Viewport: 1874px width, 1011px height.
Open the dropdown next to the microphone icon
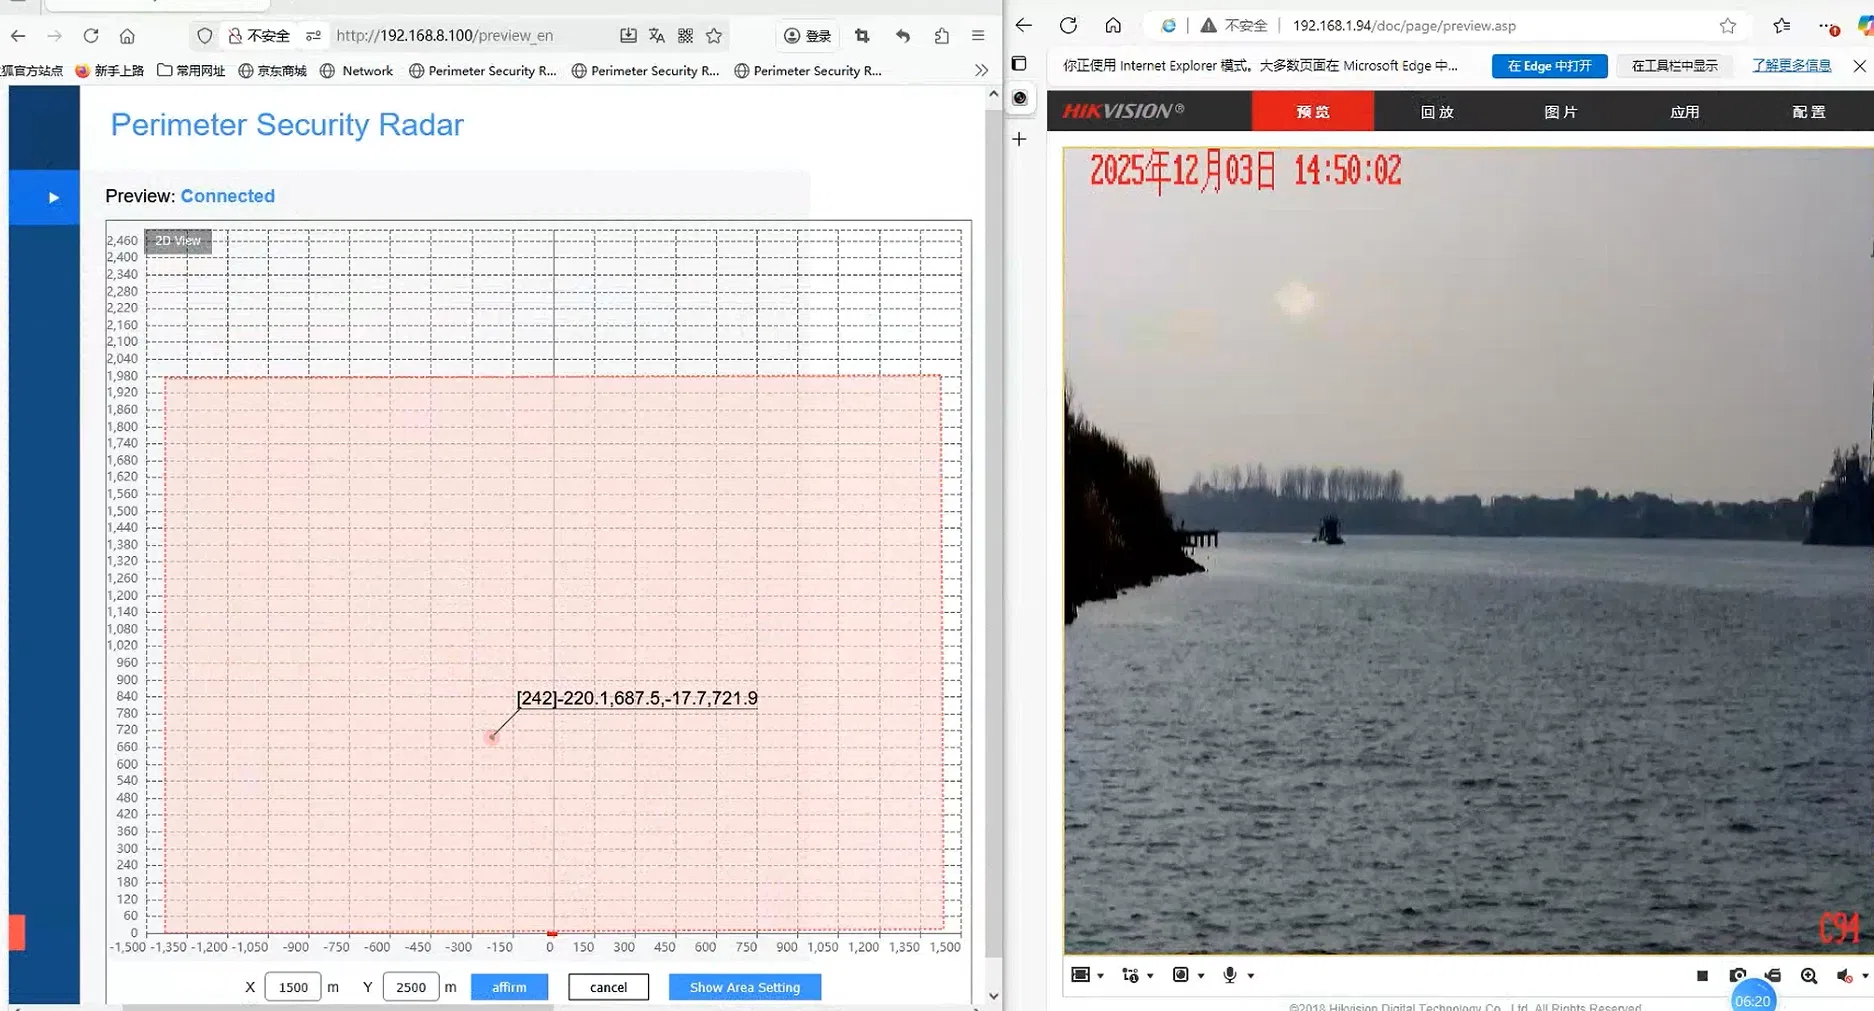tap(1250, 974)
